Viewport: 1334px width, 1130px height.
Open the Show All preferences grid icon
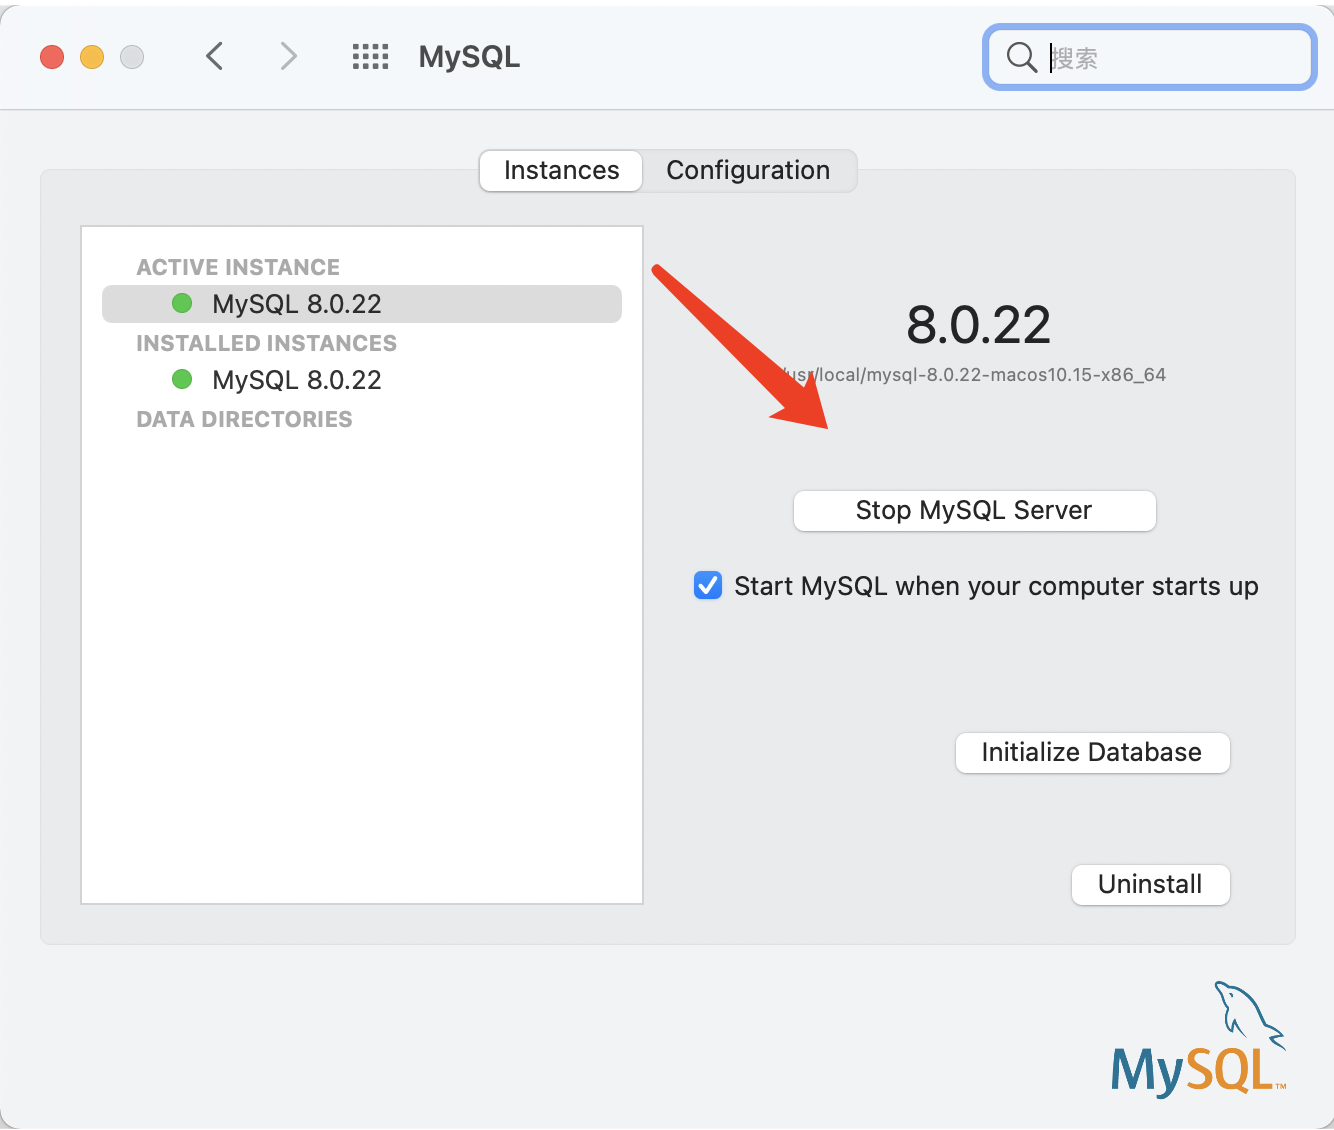point(370,57)
